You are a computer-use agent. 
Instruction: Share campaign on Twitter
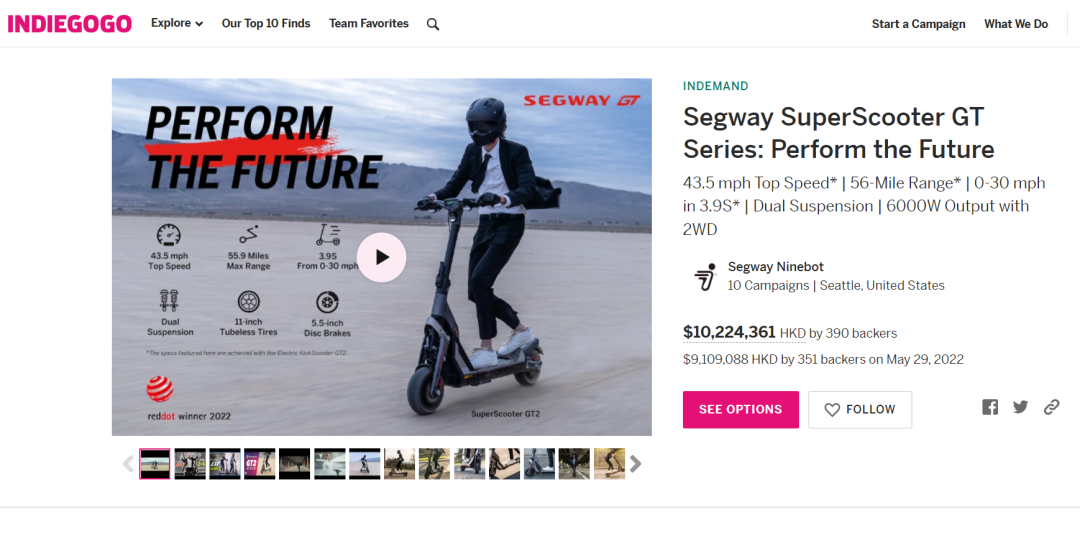click(x=1020, y=407)
